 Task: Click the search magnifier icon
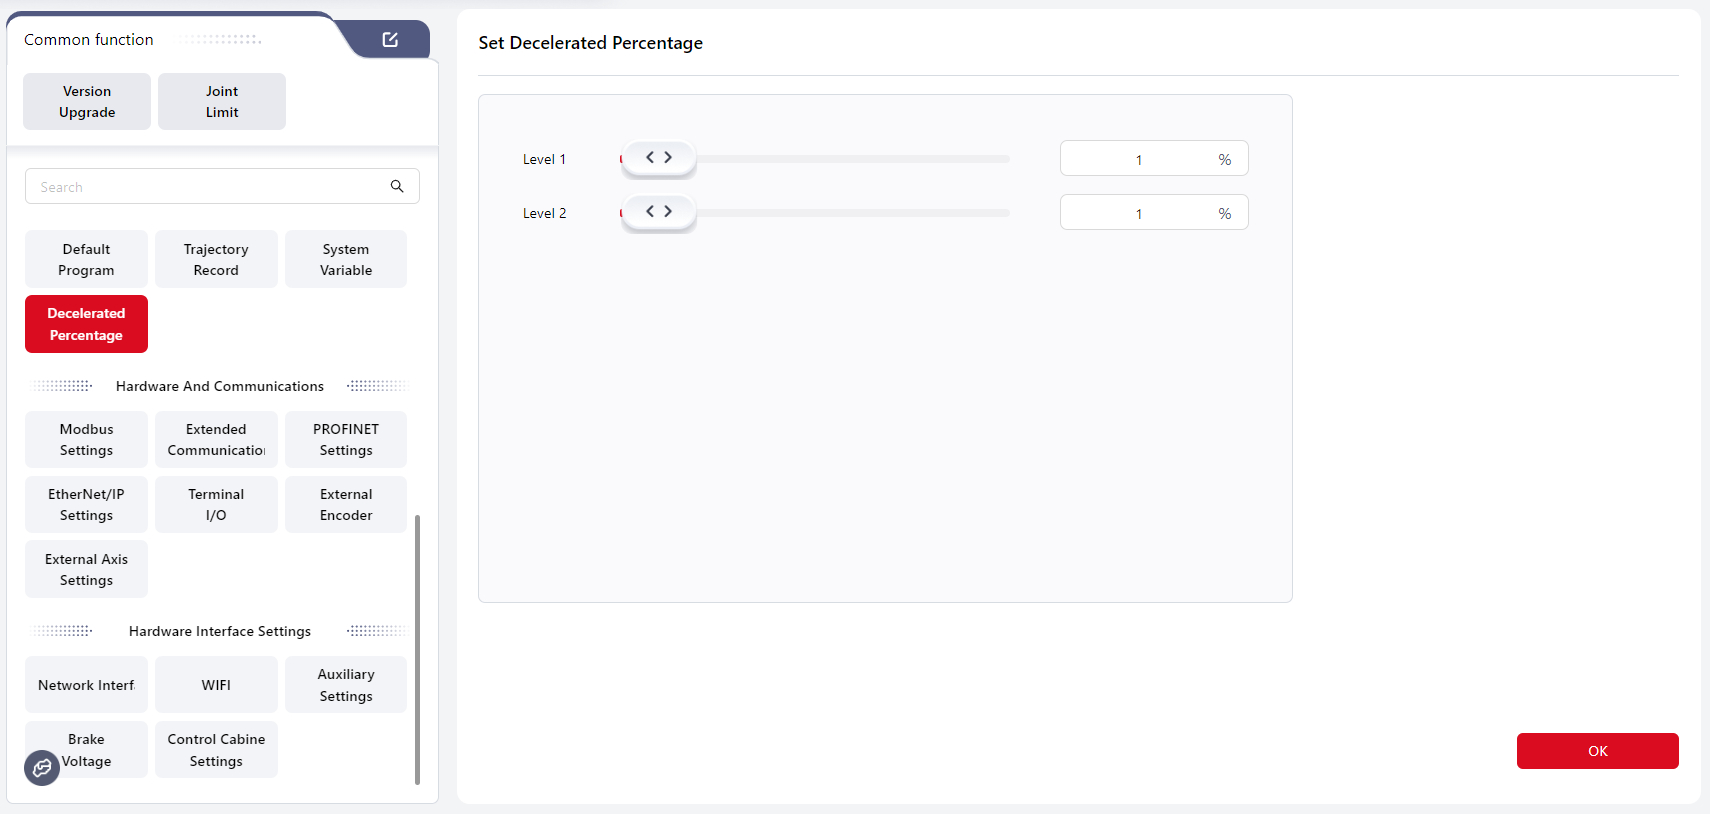(x=397, y=186)
